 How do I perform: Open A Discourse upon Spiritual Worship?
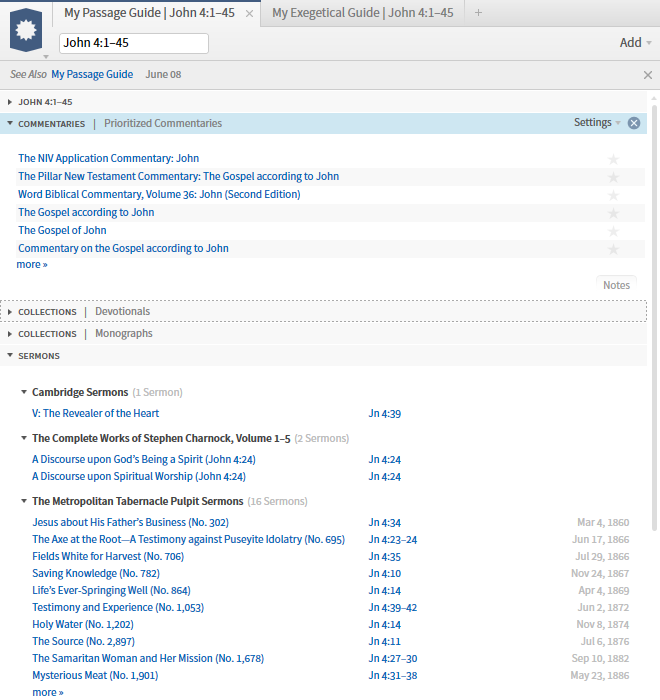point(139,476)
